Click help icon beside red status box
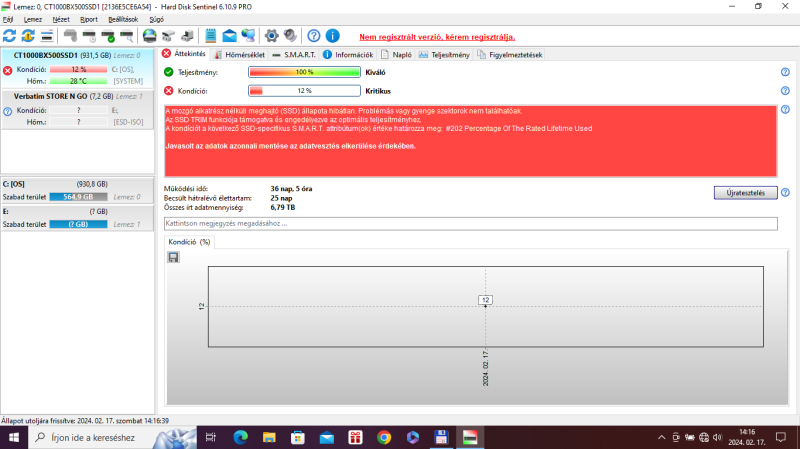Viewport: 800px width, 449px height. 785,109
